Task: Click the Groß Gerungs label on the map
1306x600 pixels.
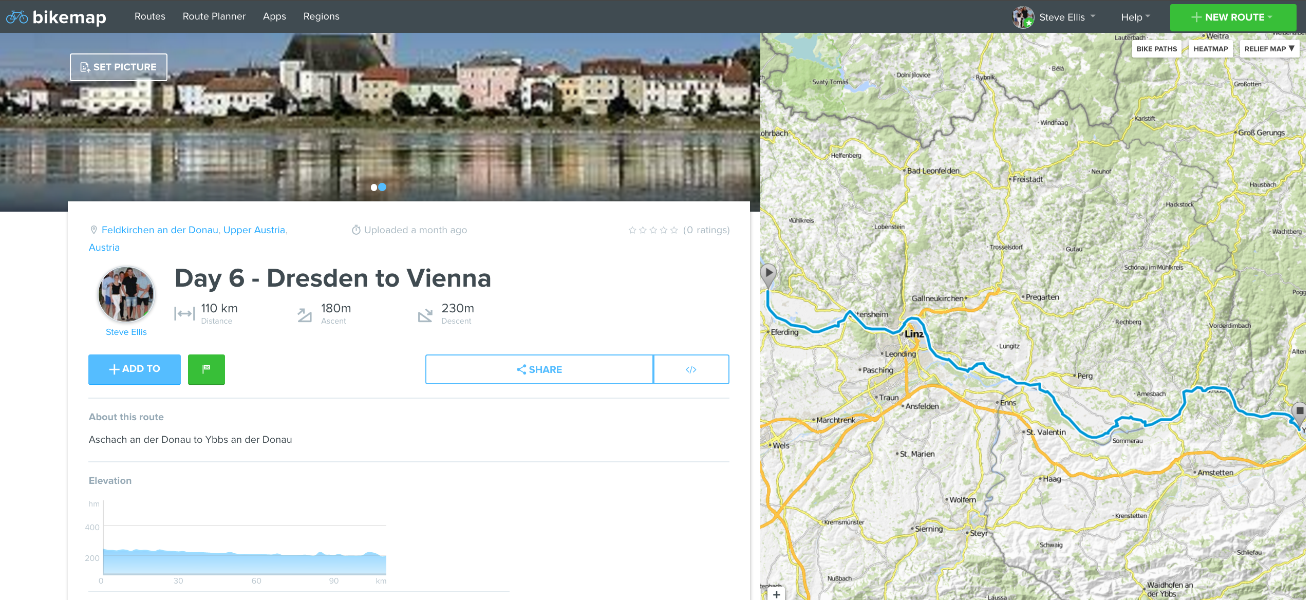Action: (1261, 133)
